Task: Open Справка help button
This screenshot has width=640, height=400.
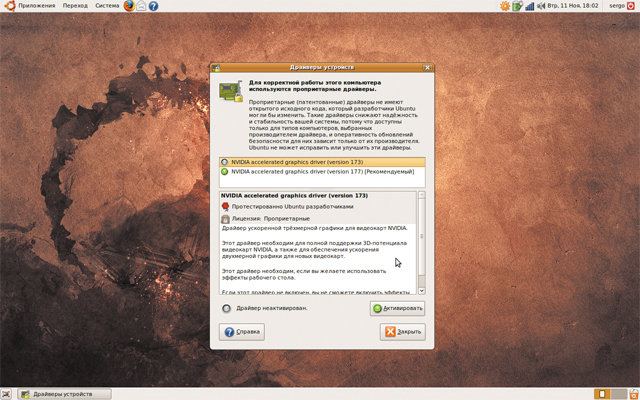Action: pos(242,332)
